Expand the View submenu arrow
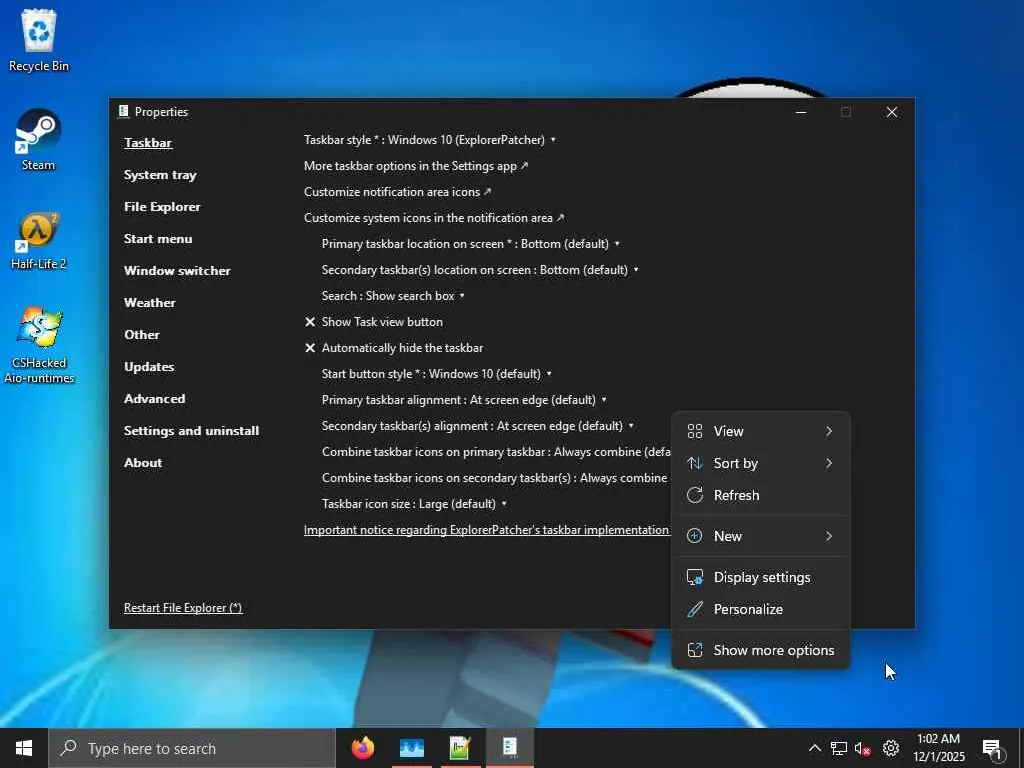The image size is (1024, 768). 829,431
